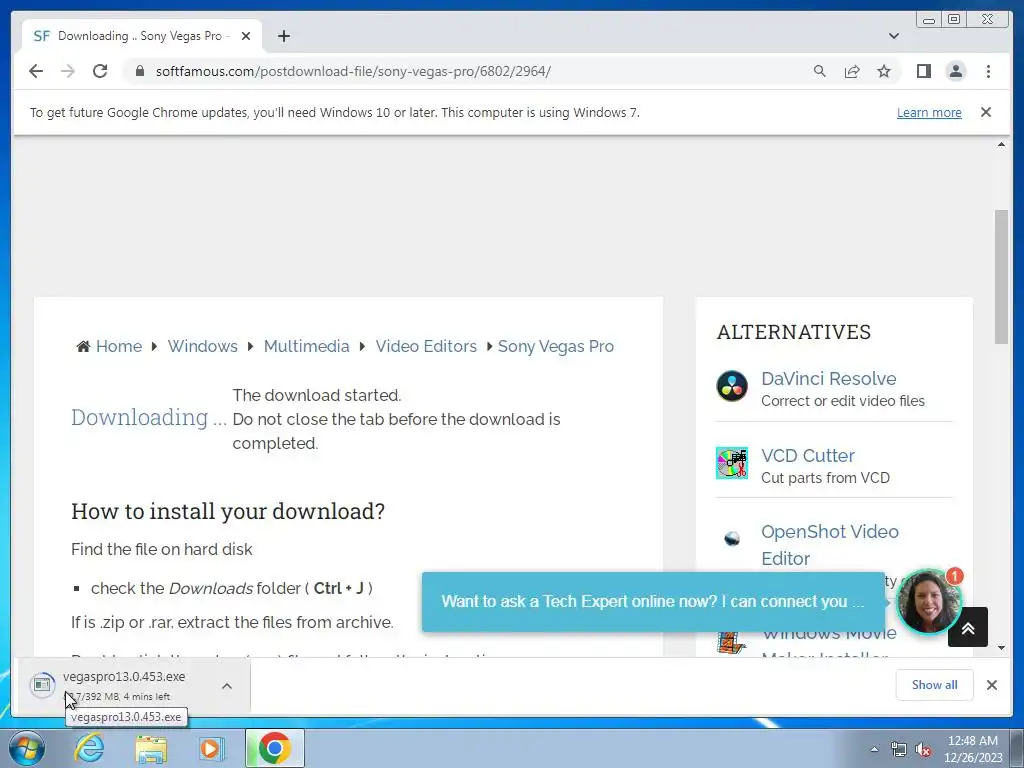This screenshot has height=768, width=1024.
Task: Open Windows Media Player from taskbar
Action: 211,748
